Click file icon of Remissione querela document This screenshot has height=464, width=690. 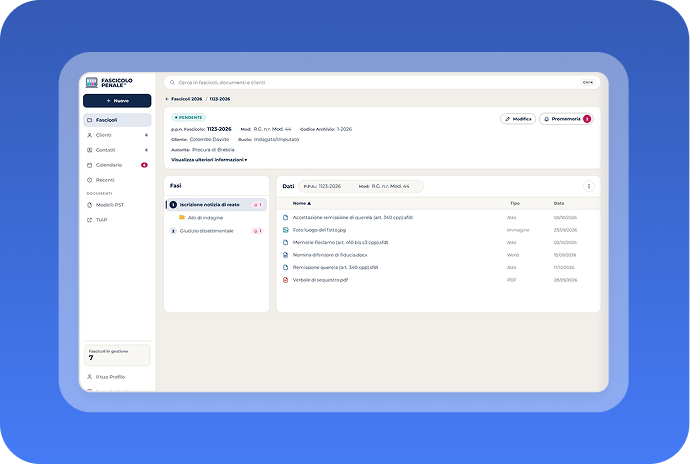pos(286,267)
